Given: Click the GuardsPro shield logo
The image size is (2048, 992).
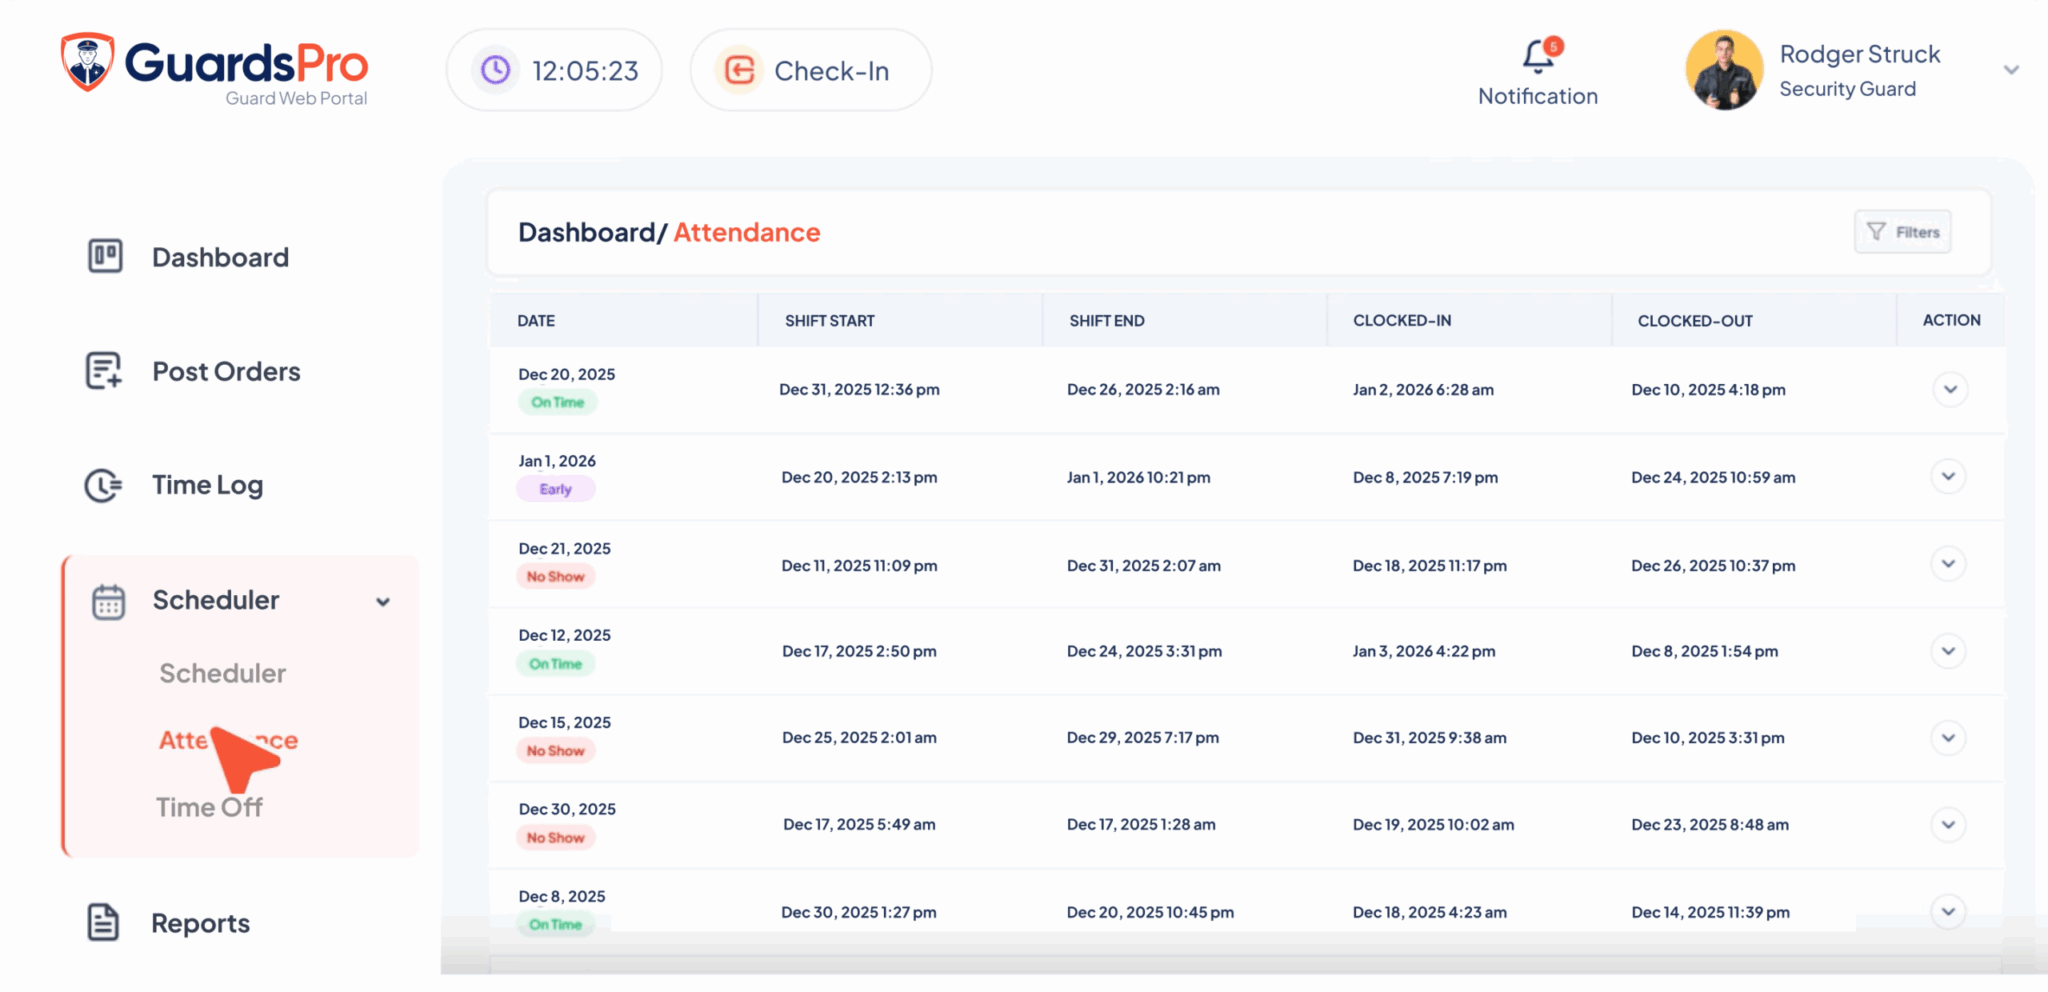Looking at the screenshot, I should (87, 62).
